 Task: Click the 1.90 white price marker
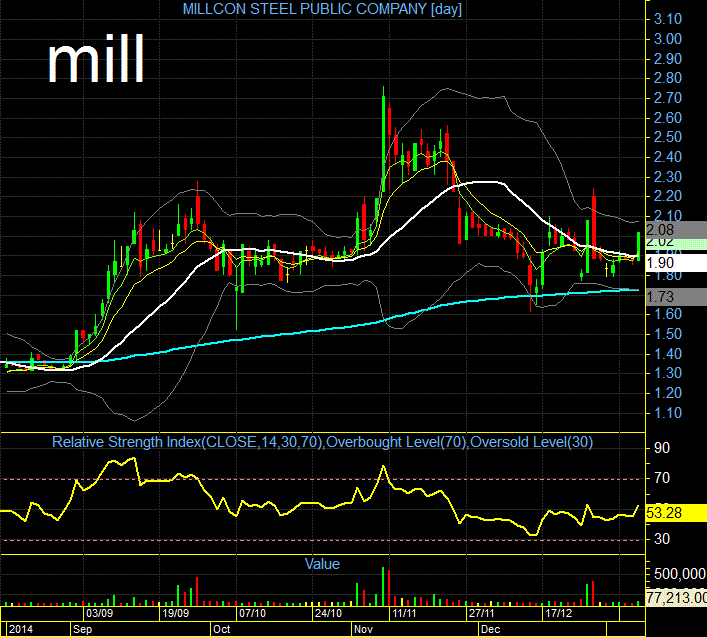click(x=676, y=263)
